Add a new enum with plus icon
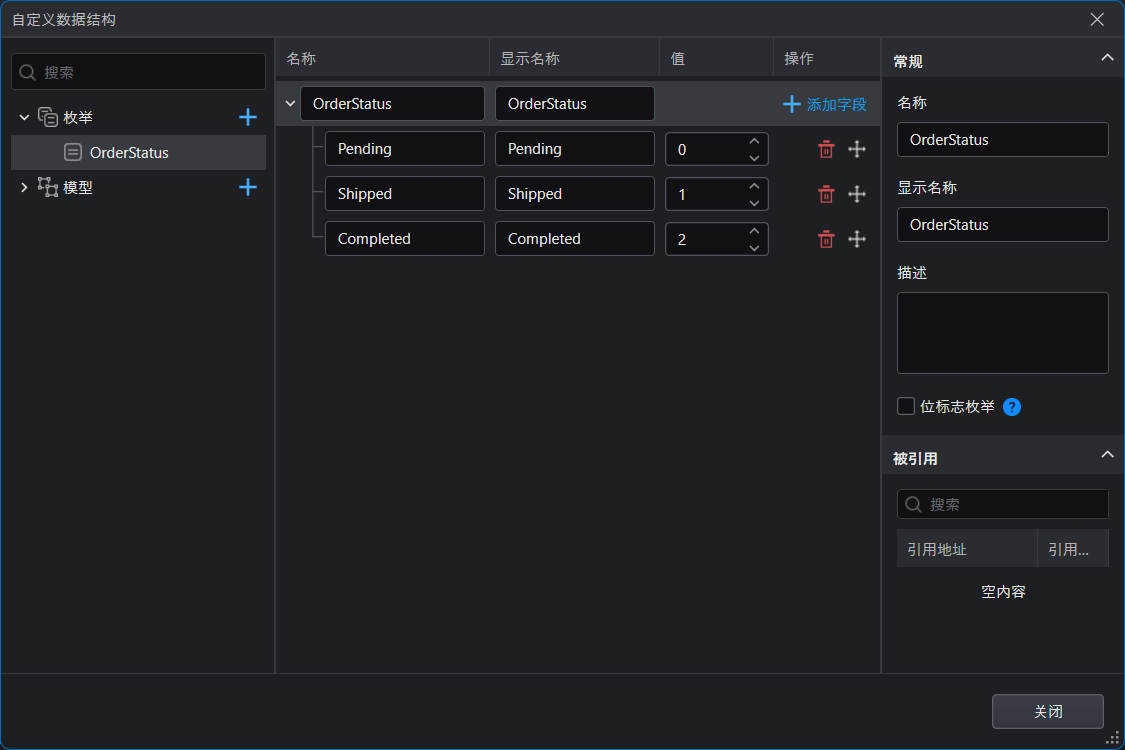The image size is (1125, 750). tap(248, 117)
